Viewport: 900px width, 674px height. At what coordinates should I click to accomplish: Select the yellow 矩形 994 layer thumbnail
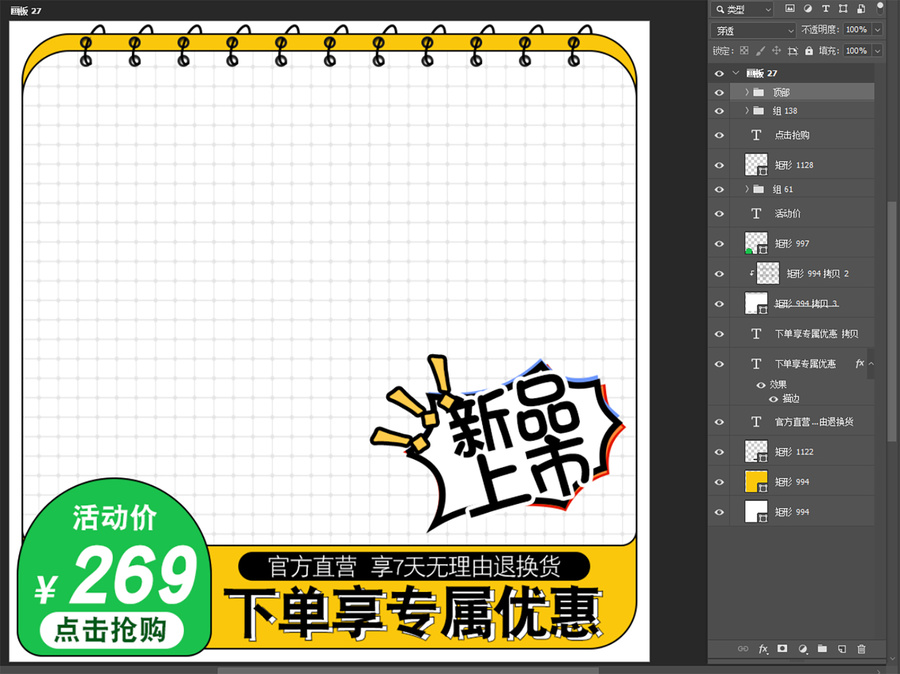coord(756,482)
